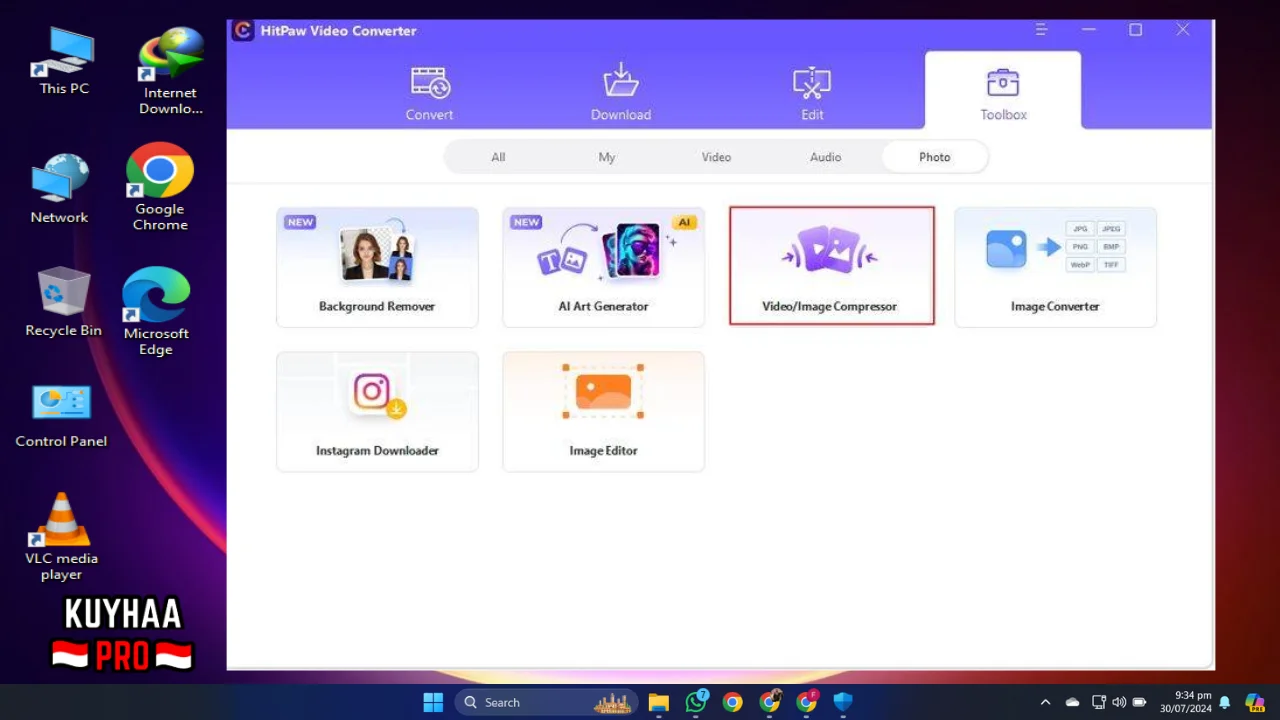Open Windows Security shield on the taskbar
The width and height of the screenshot is (1280, 720).
tap(843, 702)
